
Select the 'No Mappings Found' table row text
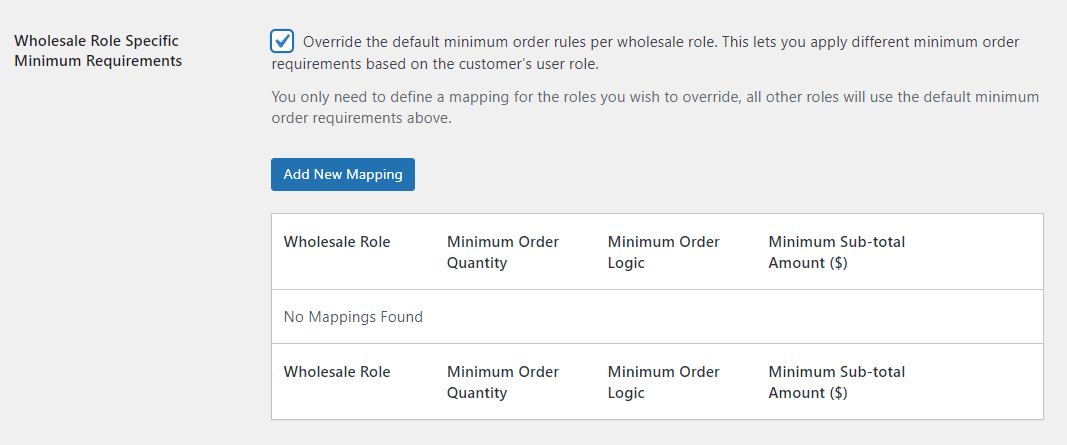(353, 317)
